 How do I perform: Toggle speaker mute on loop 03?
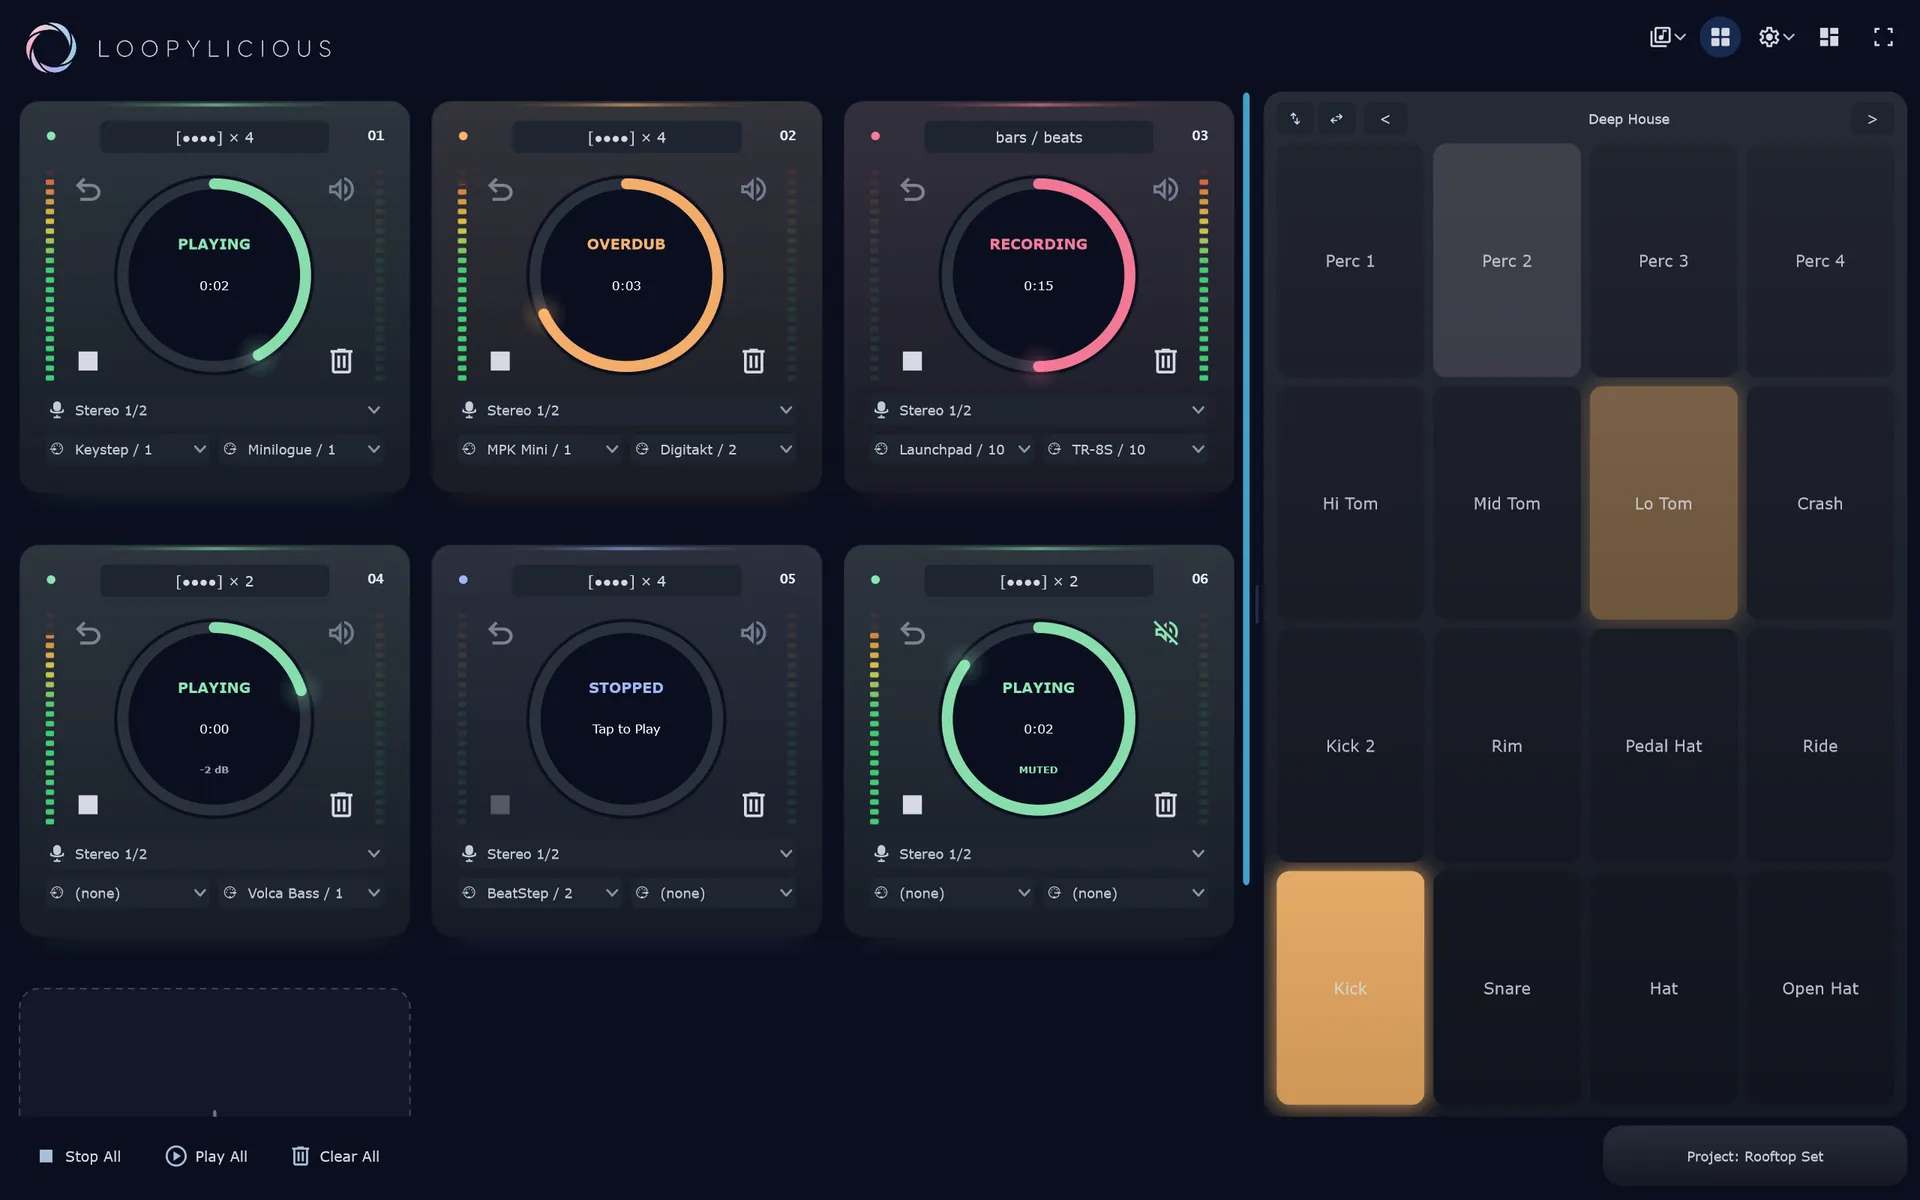coord(1165,189)
